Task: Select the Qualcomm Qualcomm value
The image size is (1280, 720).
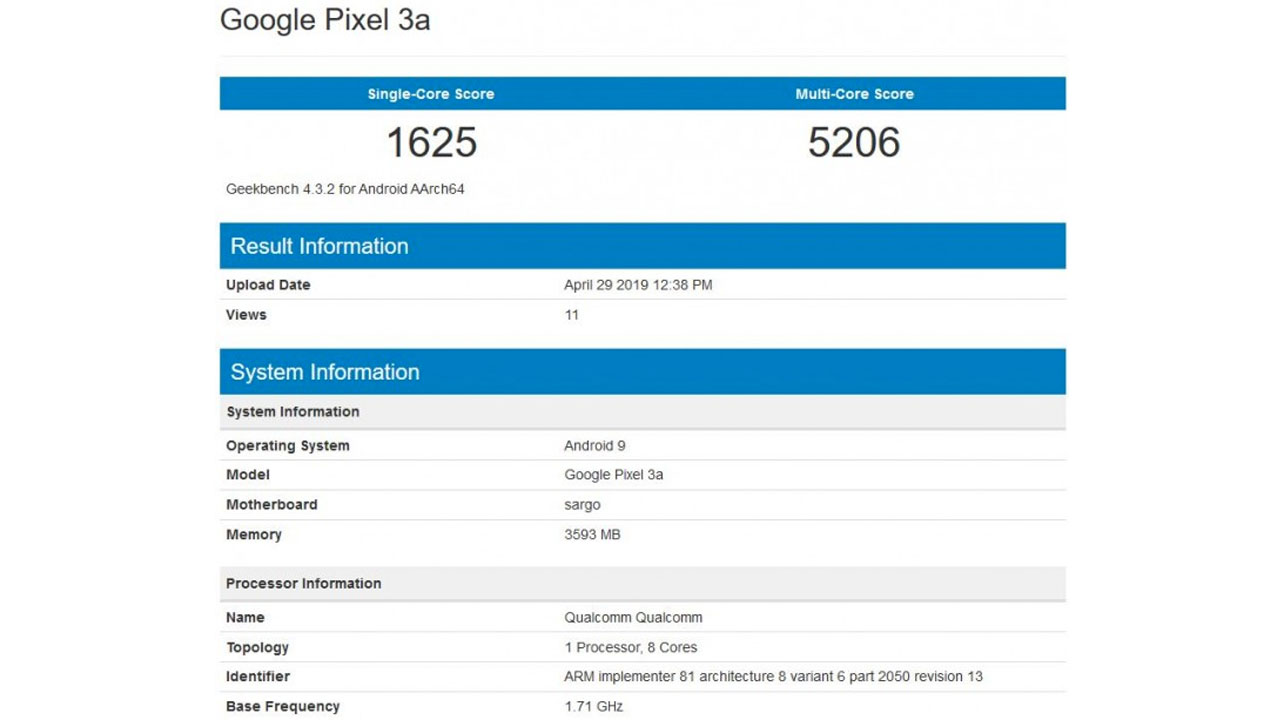Action: pyautogui.click(x=633, y=618)
